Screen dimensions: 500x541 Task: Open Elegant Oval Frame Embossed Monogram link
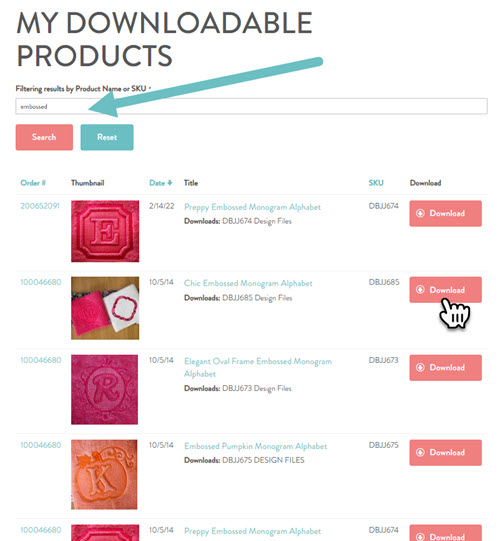point(258,367)
